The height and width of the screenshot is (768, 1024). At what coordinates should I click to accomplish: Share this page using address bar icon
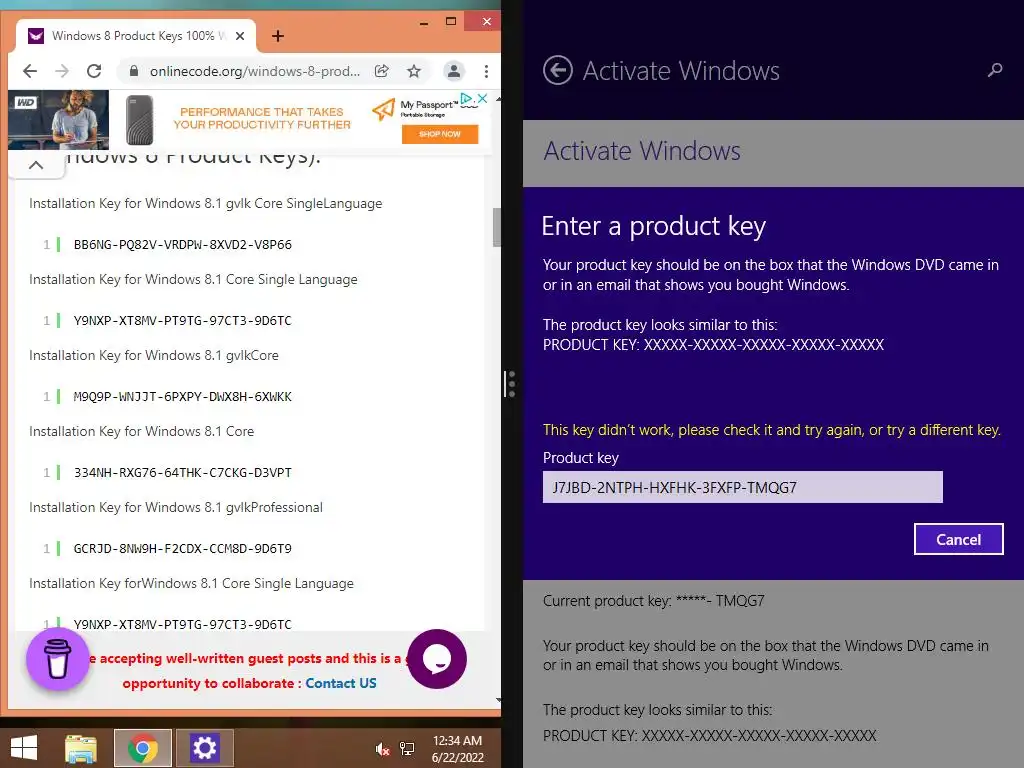tap(382, 71)
